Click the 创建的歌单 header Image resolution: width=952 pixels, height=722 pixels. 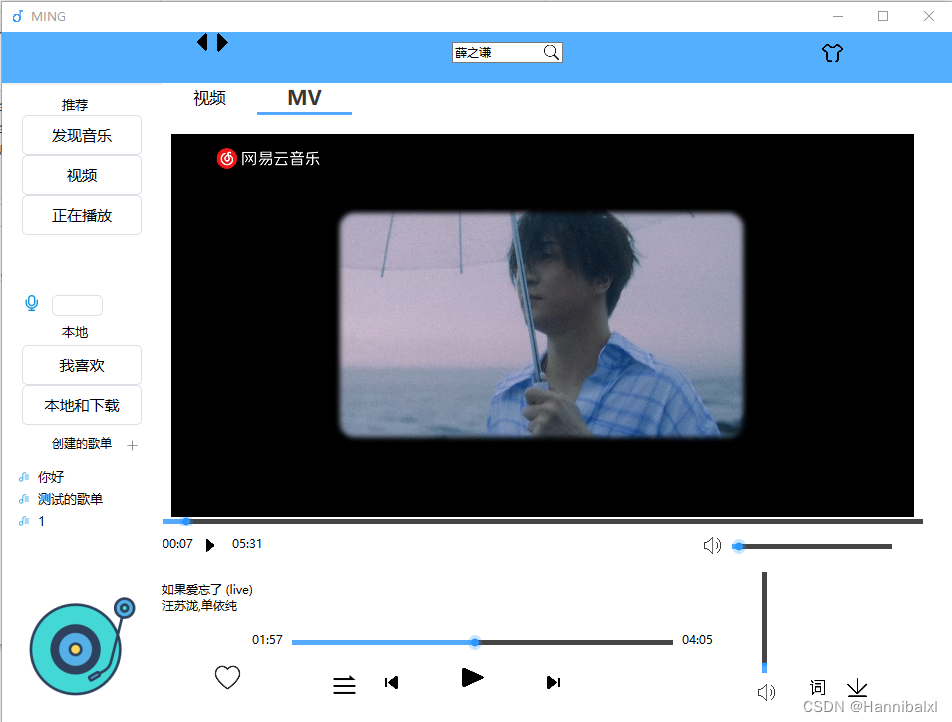click(x=82, y=444)
